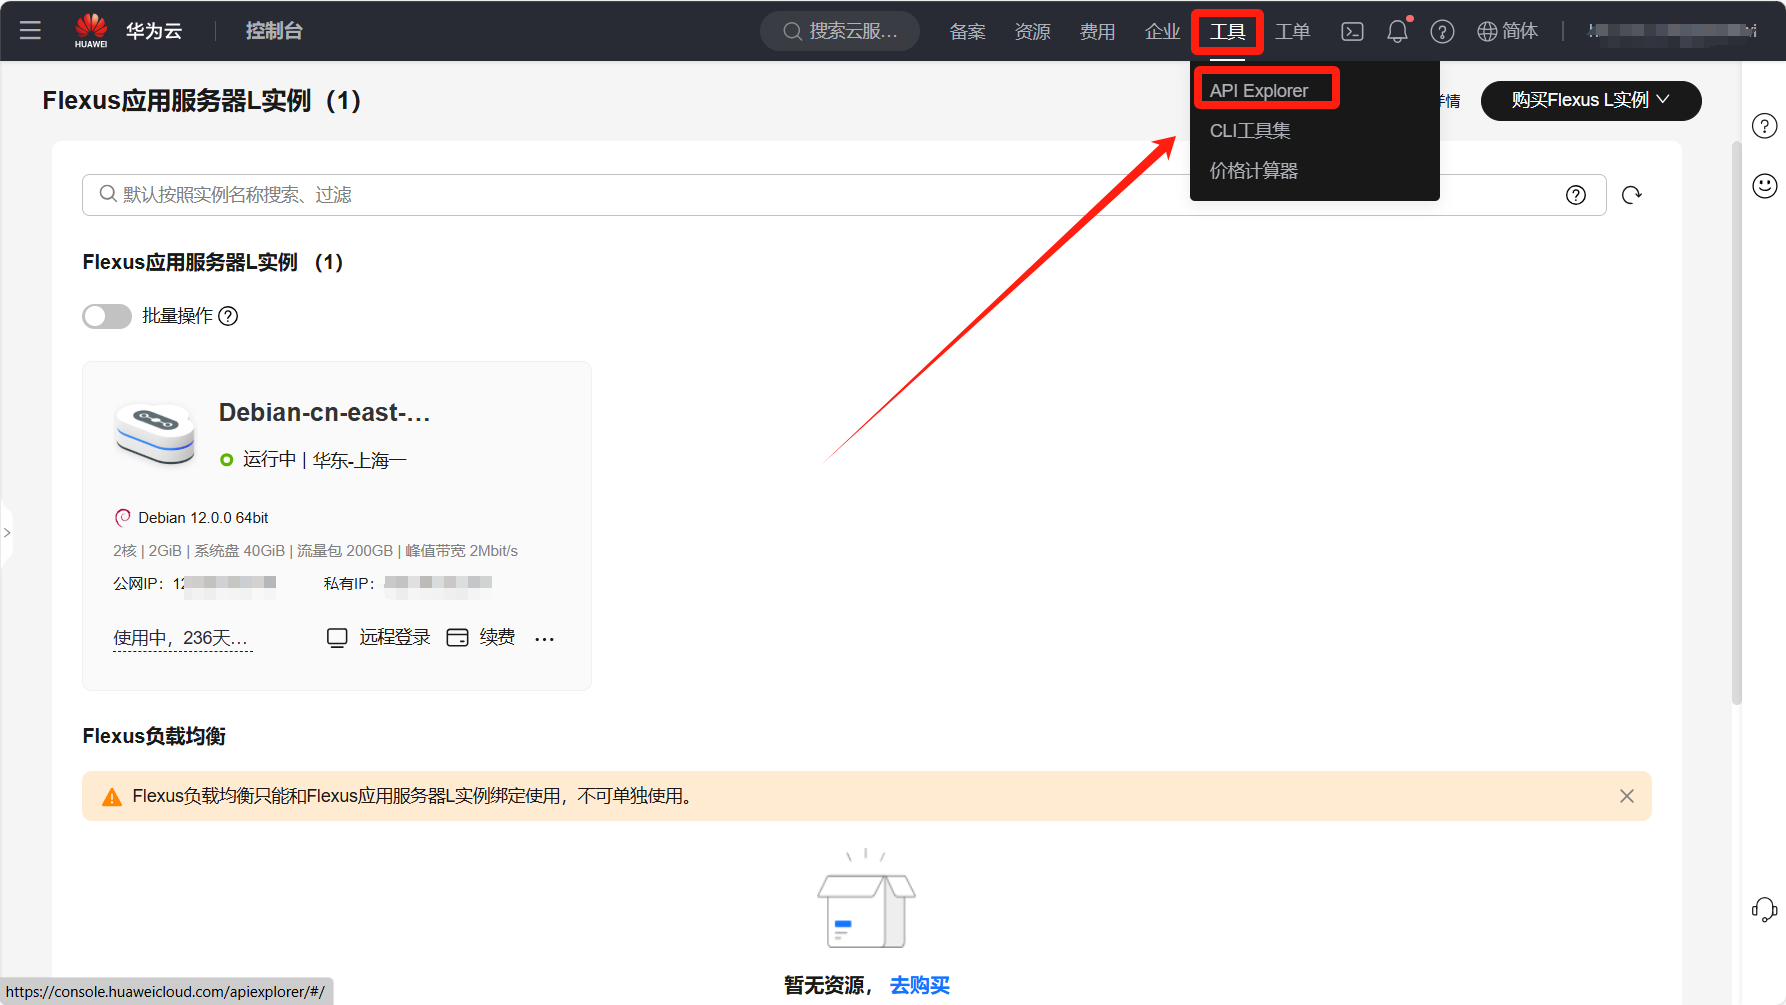Open the more actions ellipsis menu
Screen dimensions: 1786x1005
(x=544, y=639)
